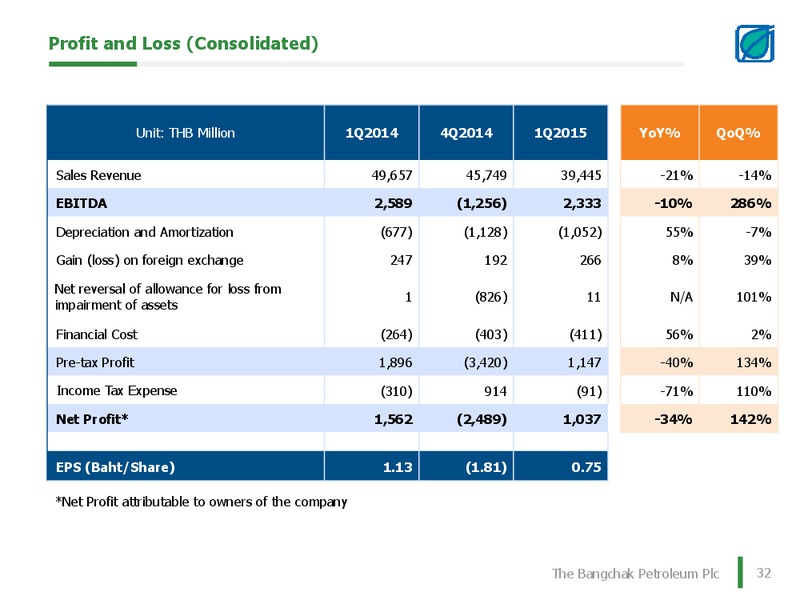Click the 'Unit: THB Million' header cell
The image size is (800, 600).
coord(185,133)
